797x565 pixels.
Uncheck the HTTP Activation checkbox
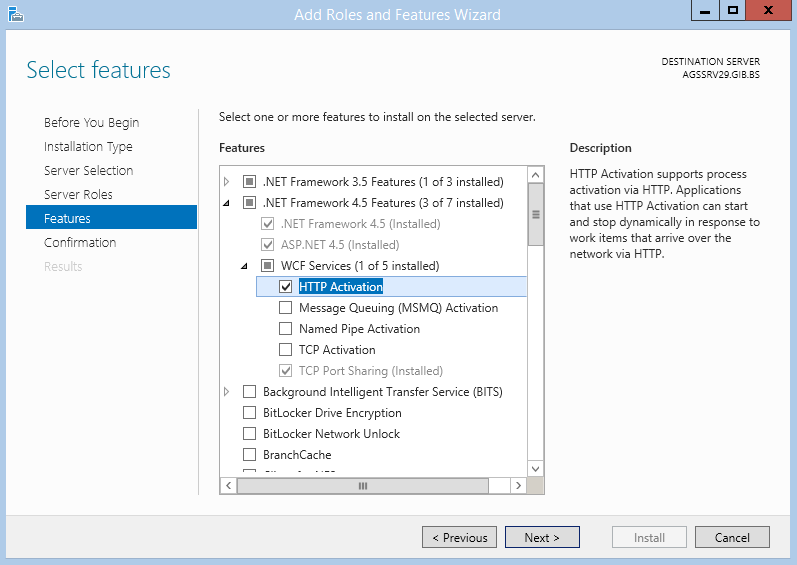tap(286, 287)
